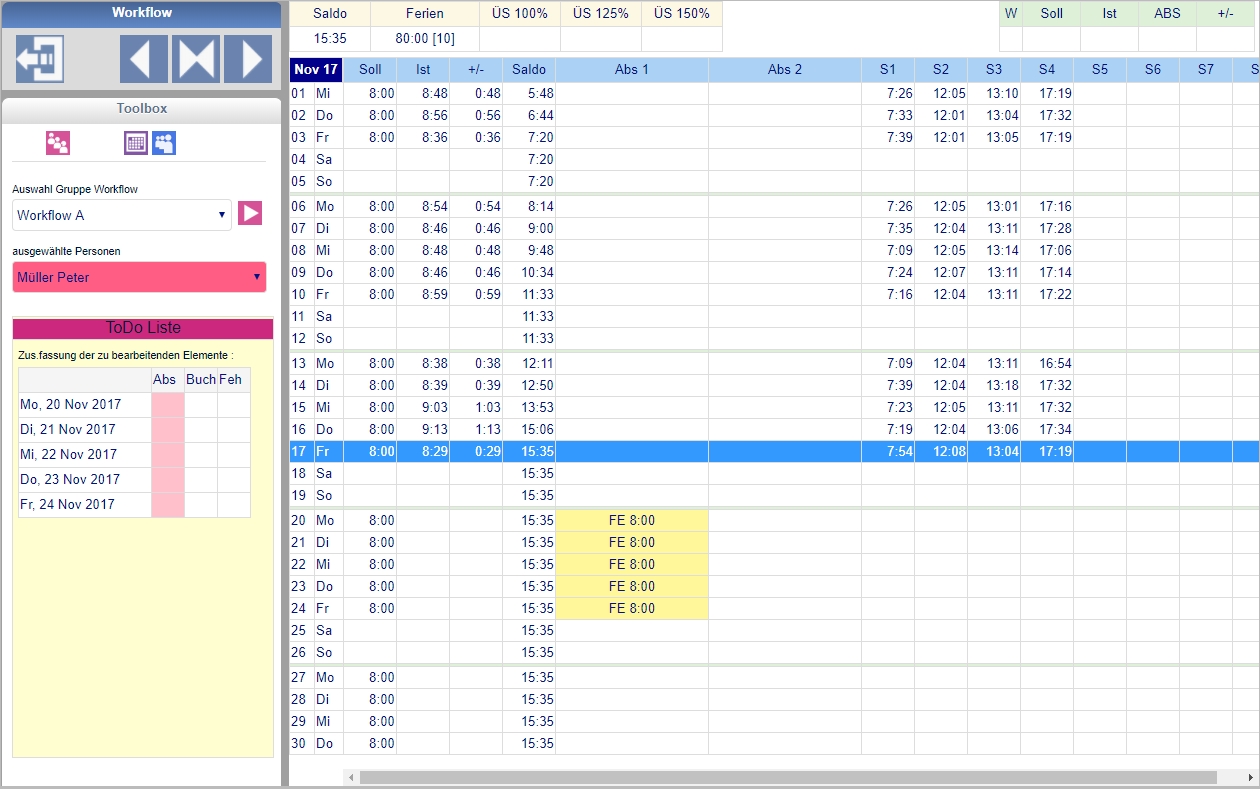Expand the Müller Peter person dropdown

(139, 277)
